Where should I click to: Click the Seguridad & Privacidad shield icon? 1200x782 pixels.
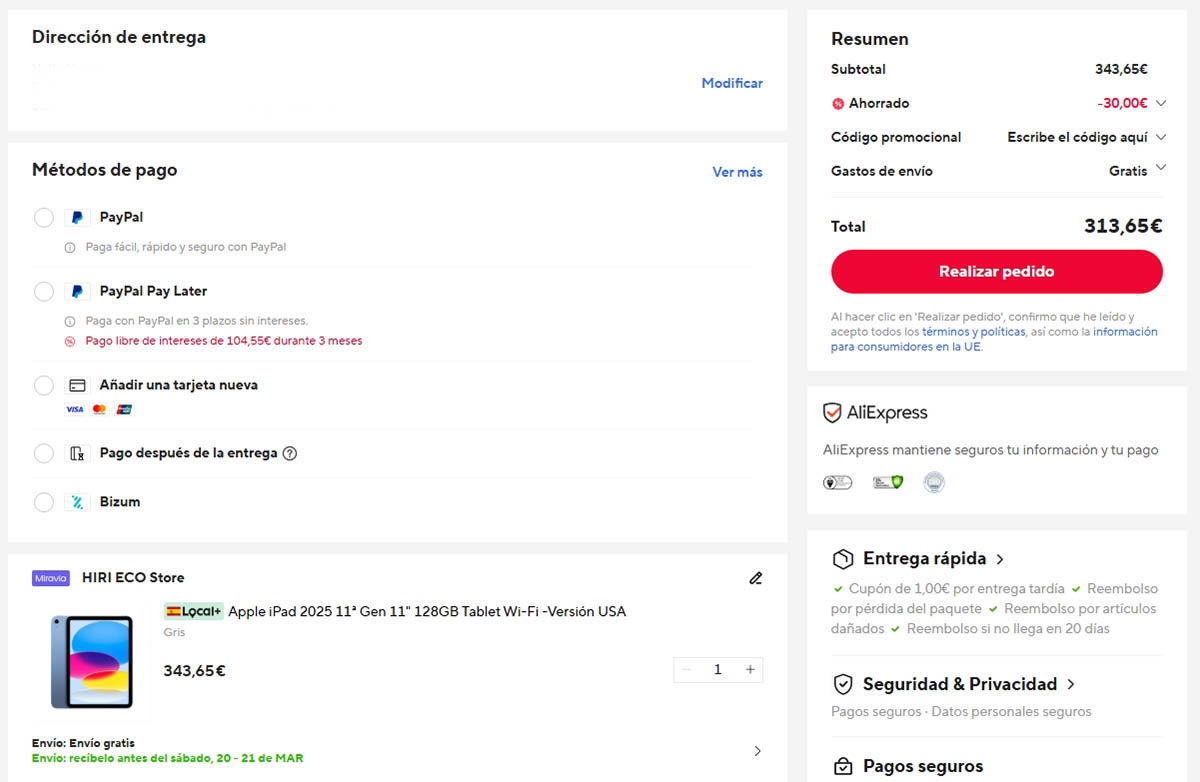tap(843, 684)
